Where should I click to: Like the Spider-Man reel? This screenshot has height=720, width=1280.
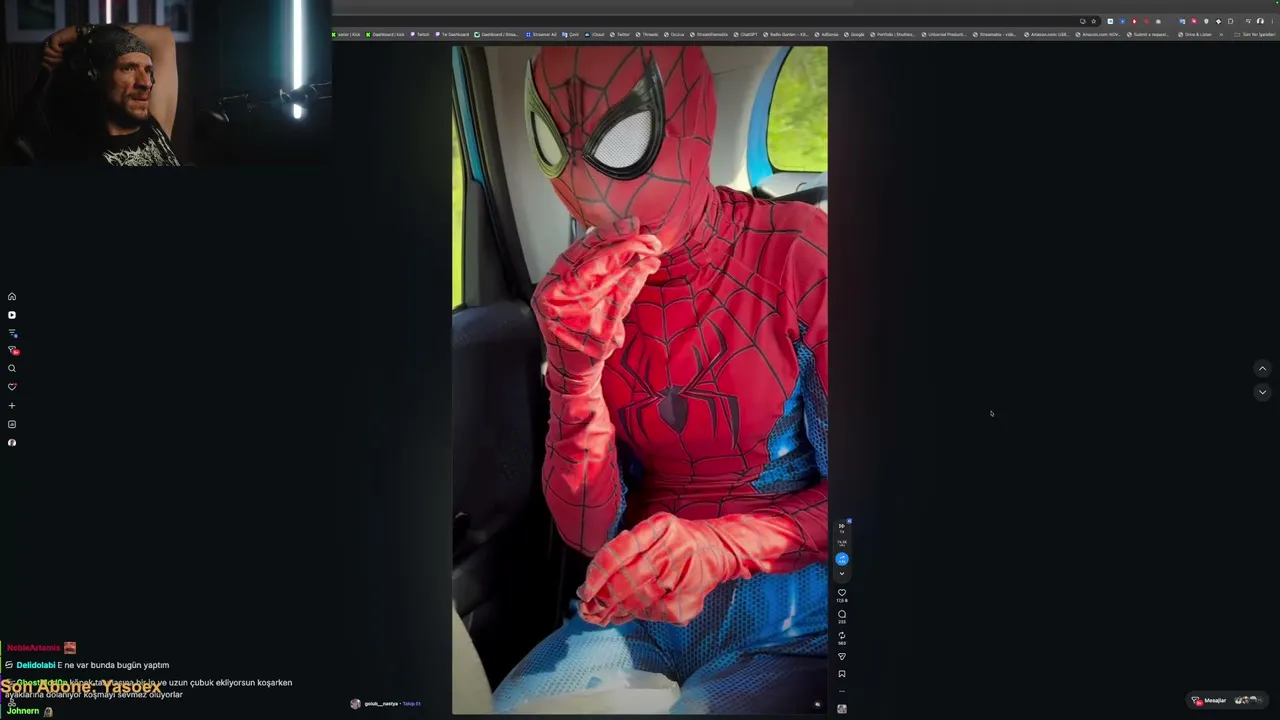click(x=842, y=593)
